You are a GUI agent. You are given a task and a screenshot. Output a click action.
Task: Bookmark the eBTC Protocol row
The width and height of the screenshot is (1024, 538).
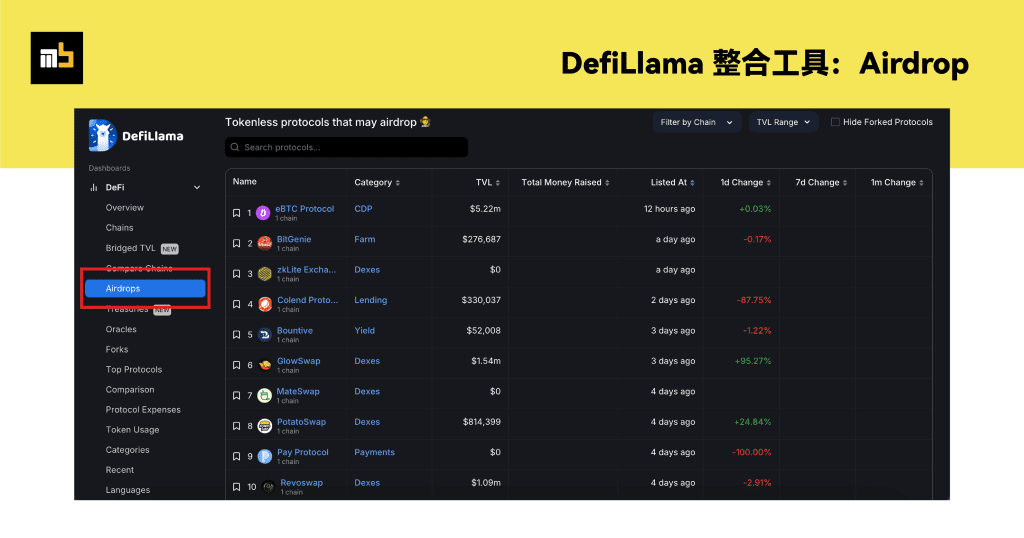tap(236, 213)
